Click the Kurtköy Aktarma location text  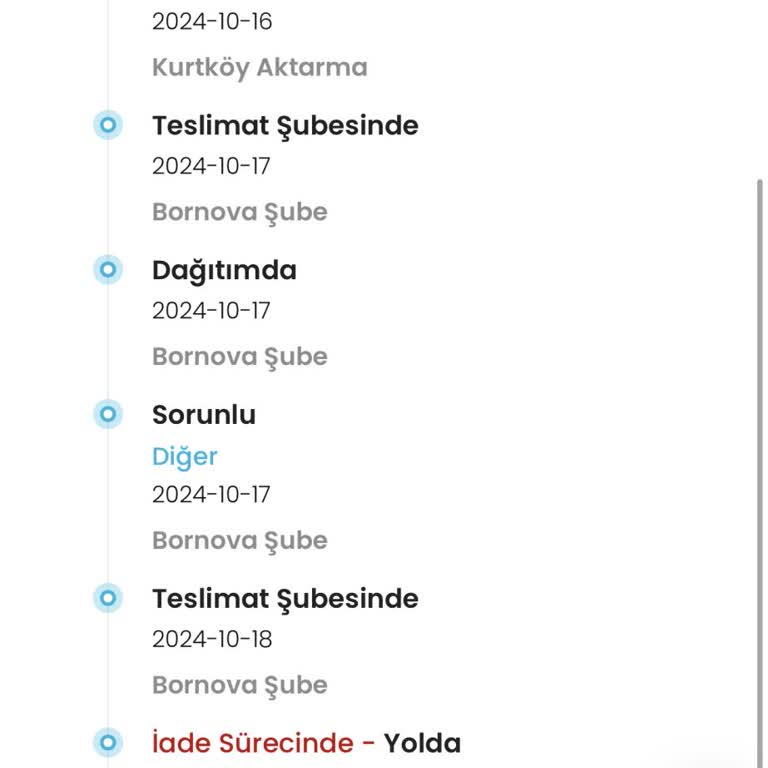260,67
